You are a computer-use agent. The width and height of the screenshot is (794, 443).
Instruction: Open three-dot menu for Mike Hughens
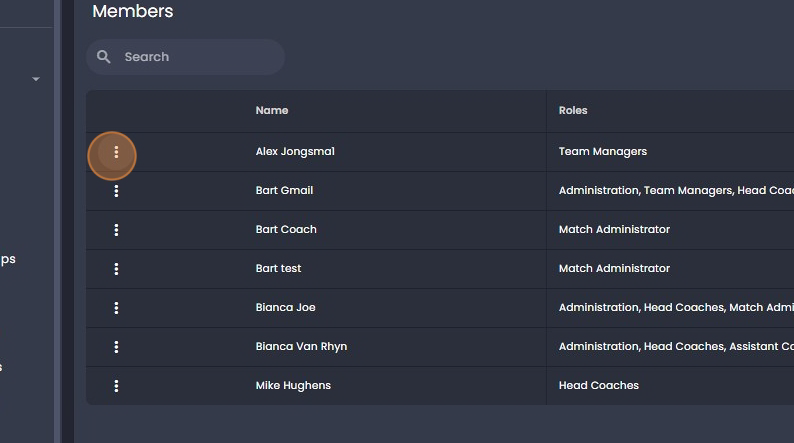(x=116, y=386)
